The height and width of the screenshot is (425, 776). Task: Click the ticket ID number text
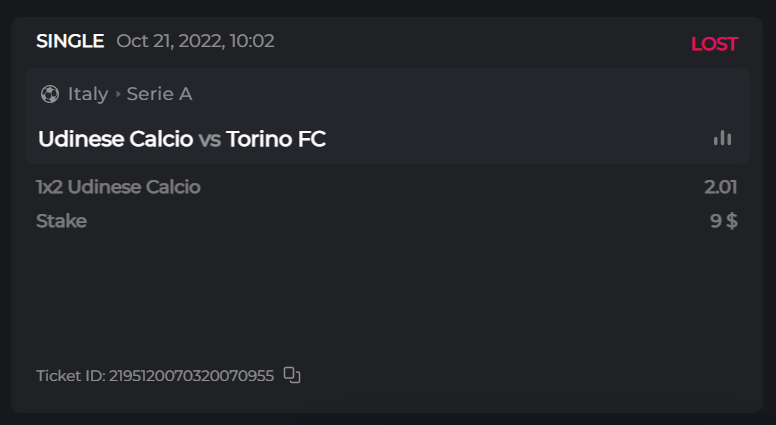191,376
